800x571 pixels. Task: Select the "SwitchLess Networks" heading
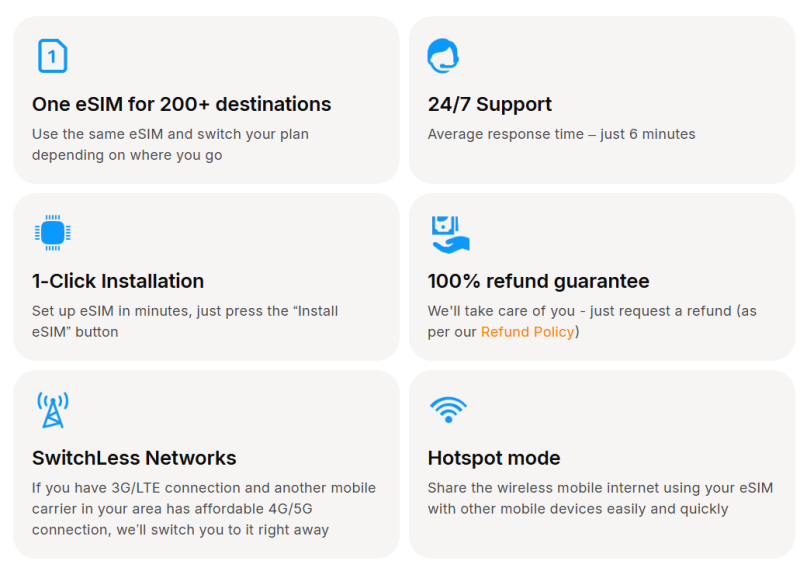(x=134, y=458)
